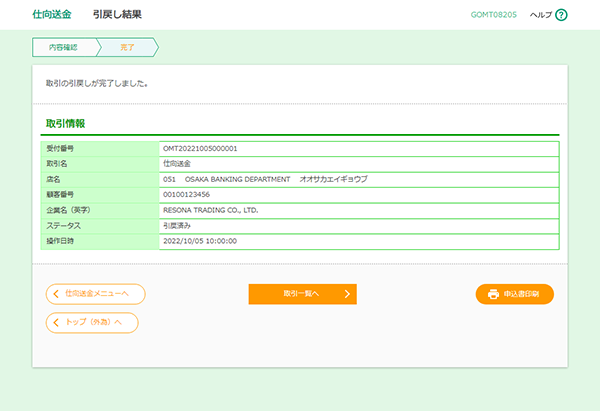Click the 操作日時 row label

click(60, 241)
